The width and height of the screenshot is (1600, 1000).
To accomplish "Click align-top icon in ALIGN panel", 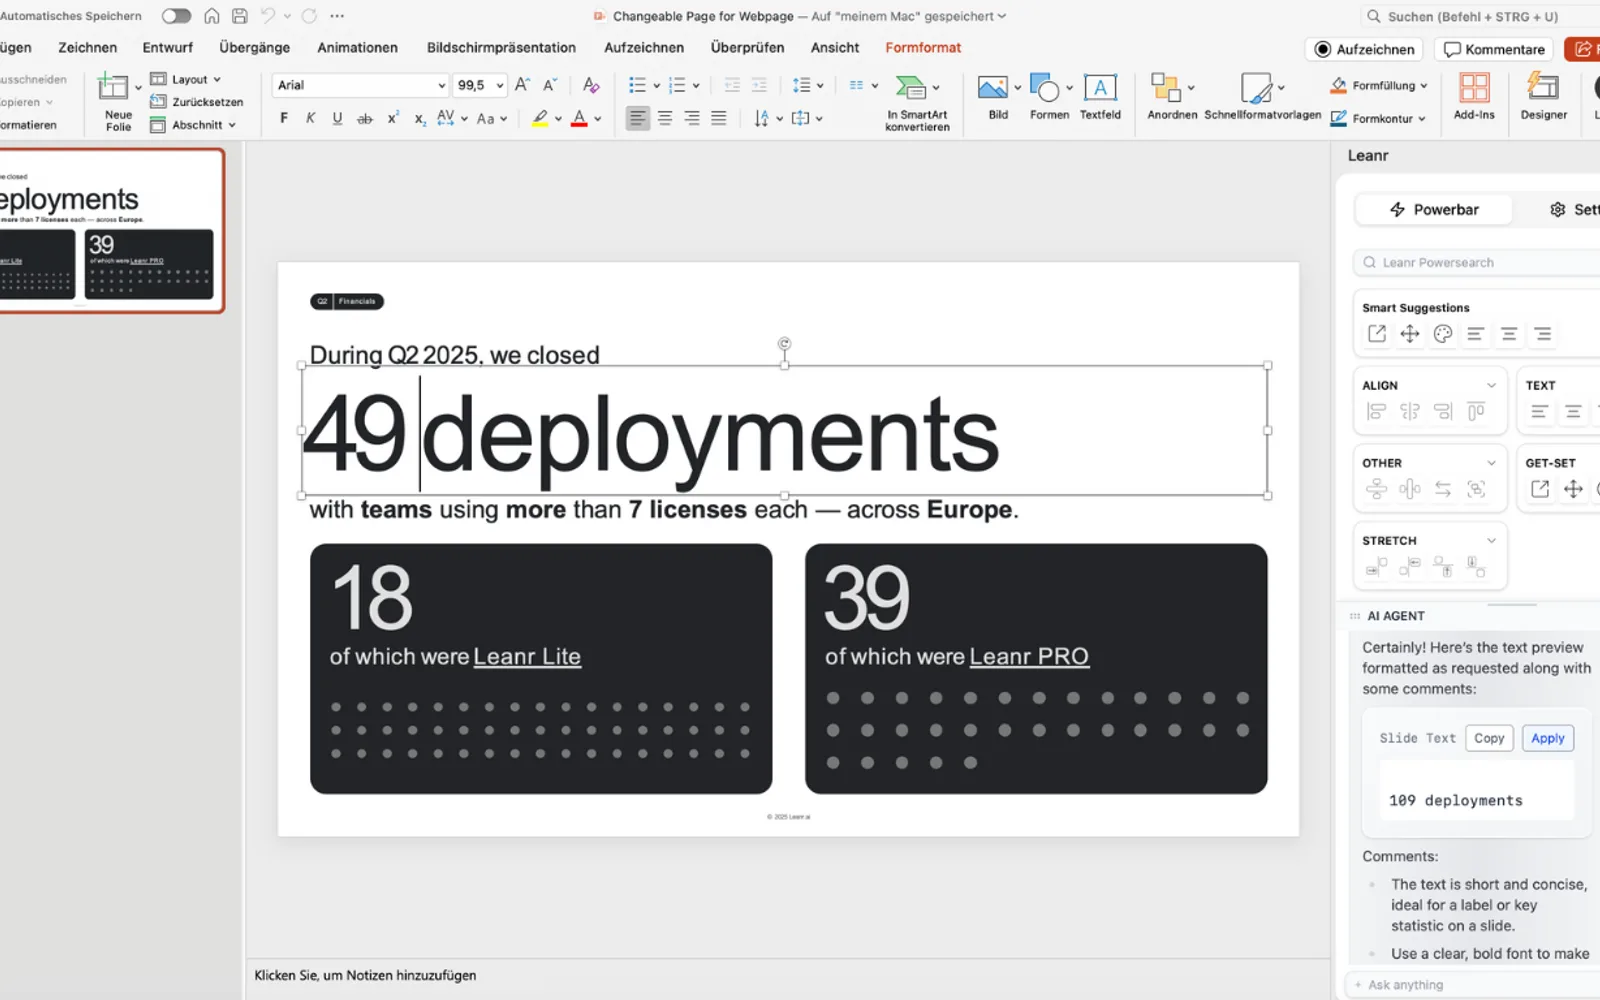I will pyautogui.click(x=1476, y=411).
